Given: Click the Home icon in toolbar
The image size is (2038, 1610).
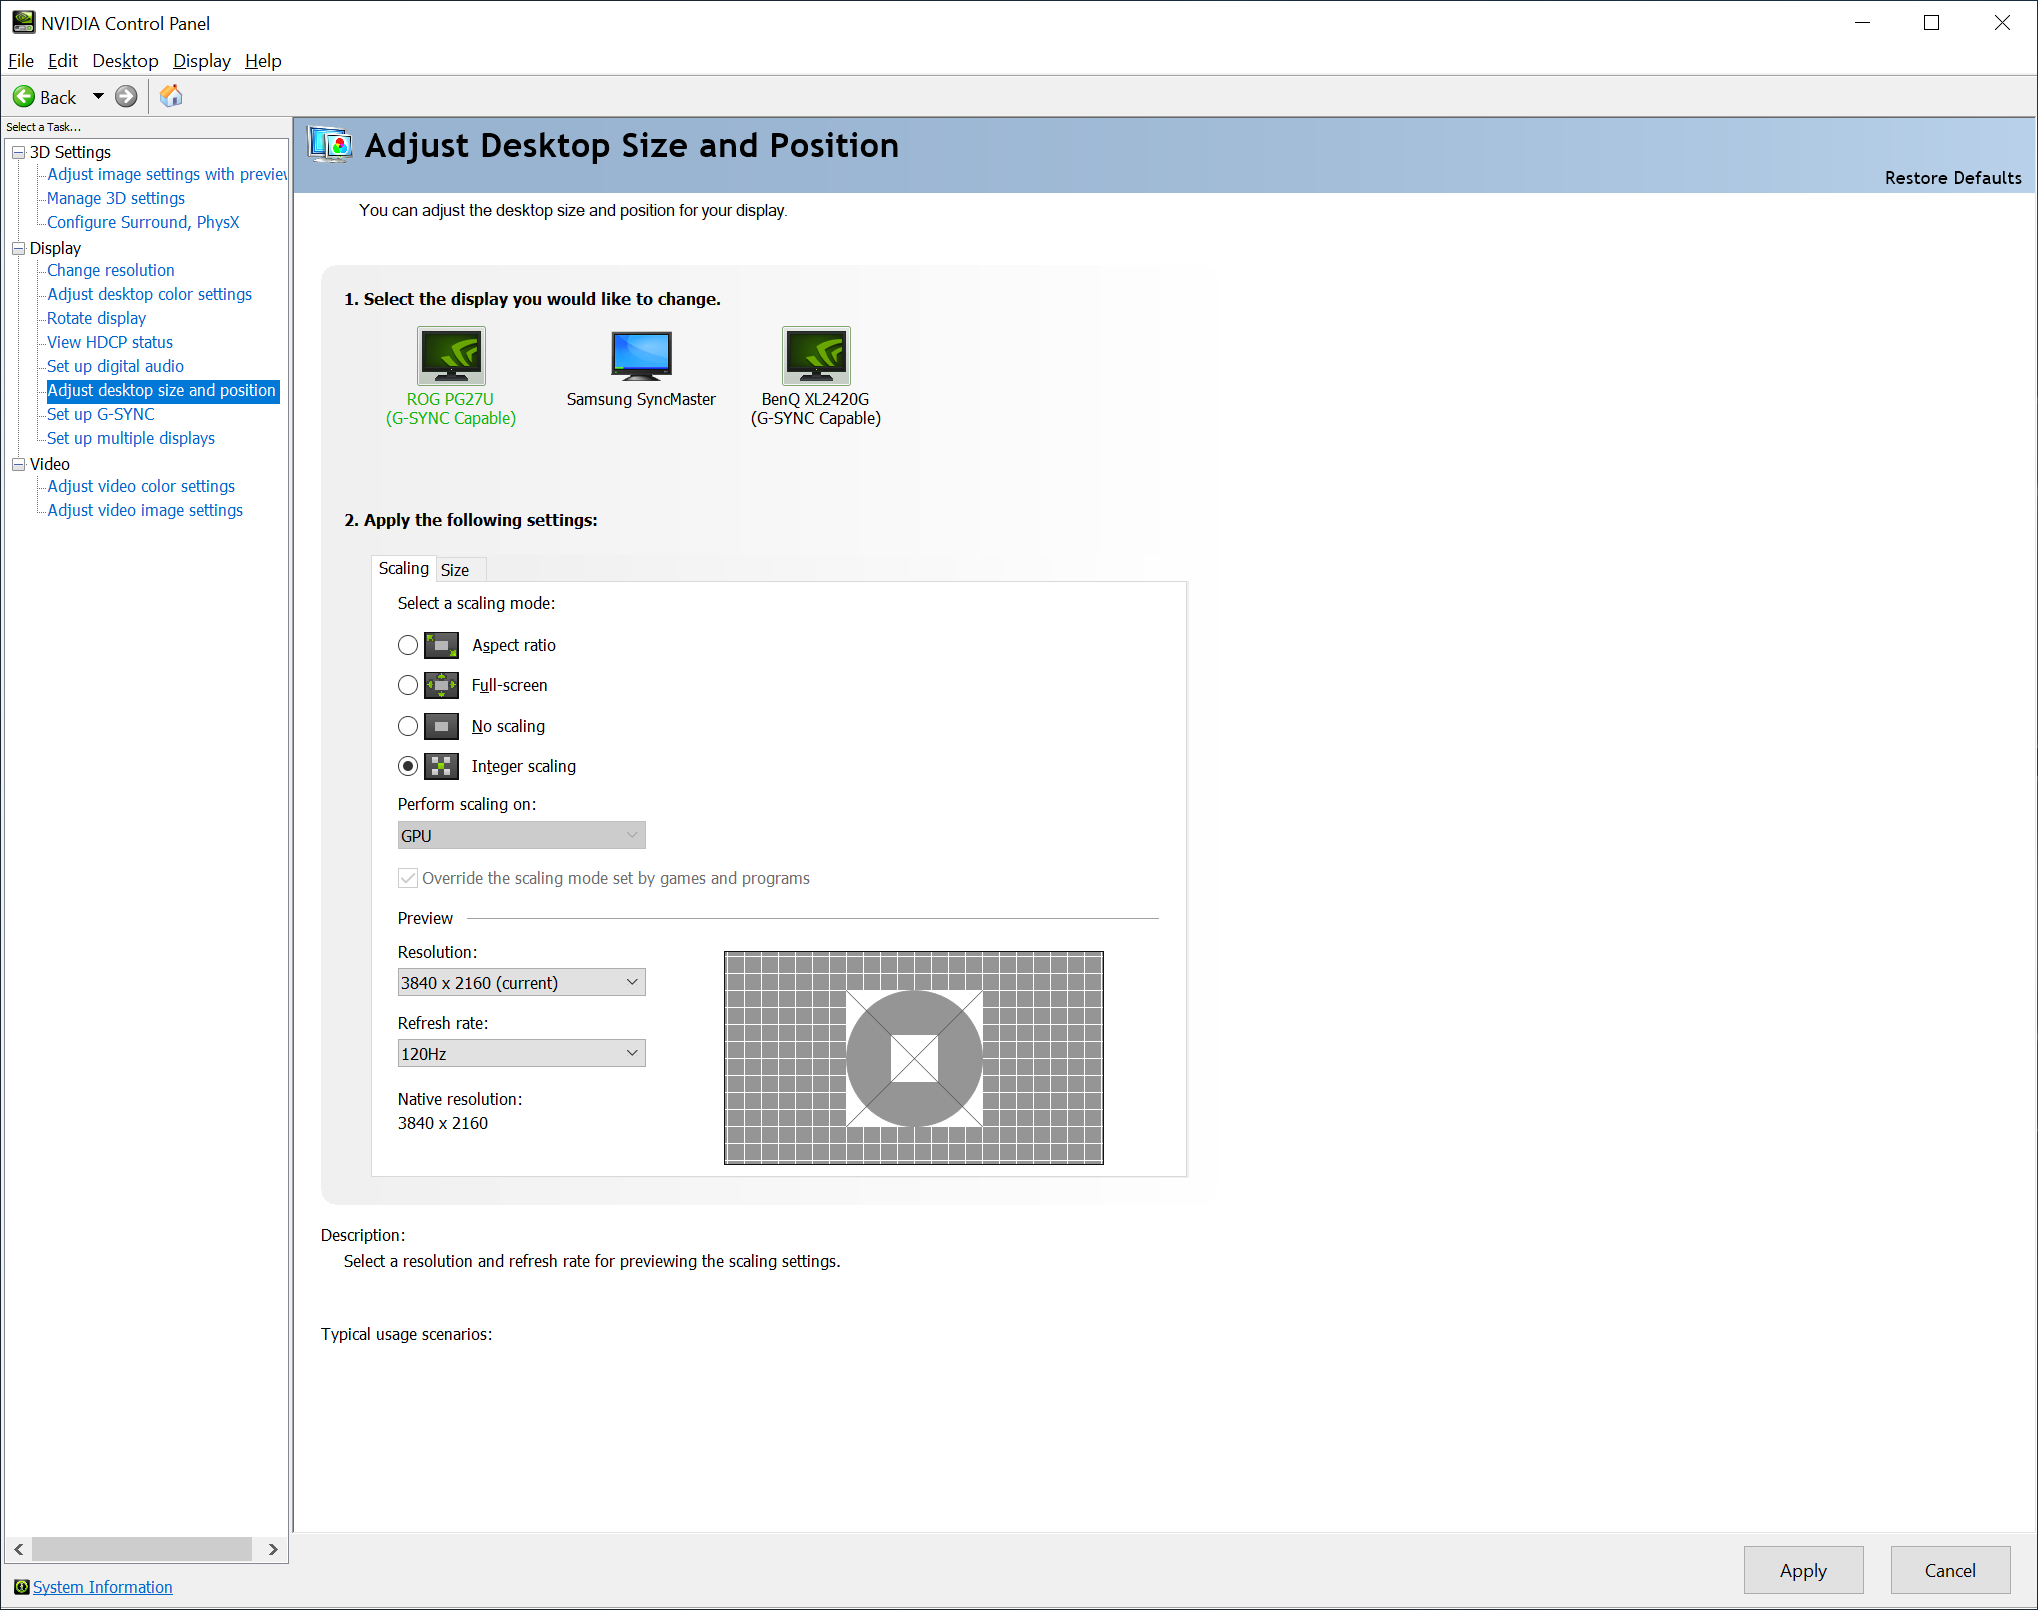Looking at the screenshot, I should (171, 96).
